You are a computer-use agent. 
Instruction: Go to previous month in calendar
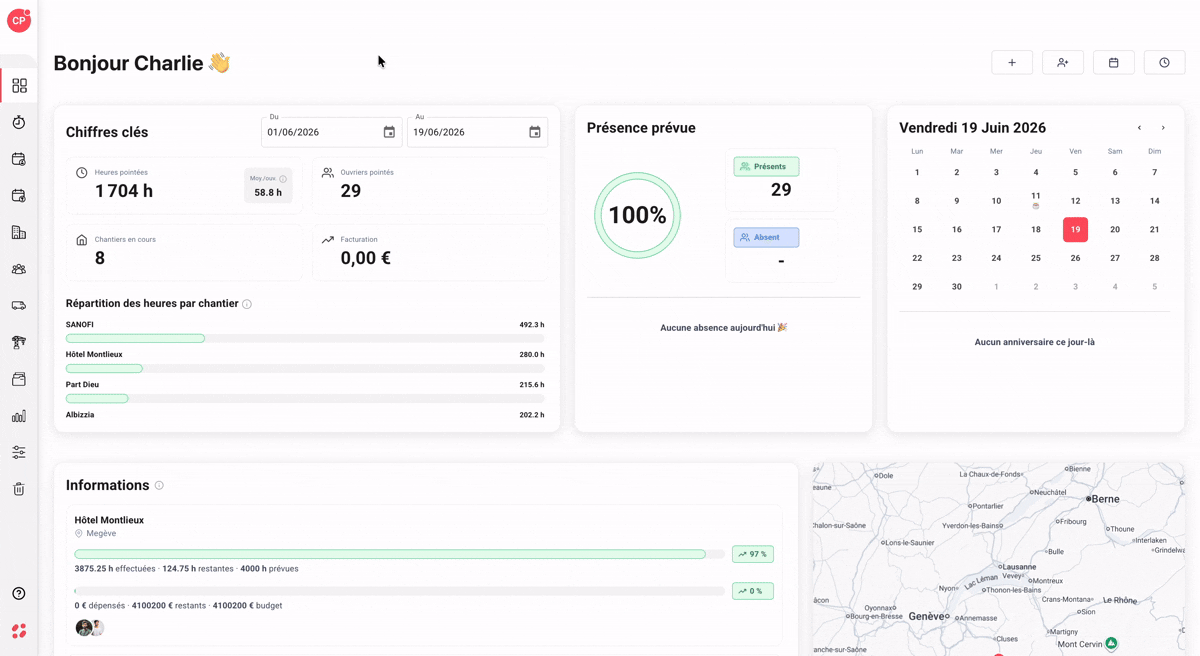(1139, 128)
